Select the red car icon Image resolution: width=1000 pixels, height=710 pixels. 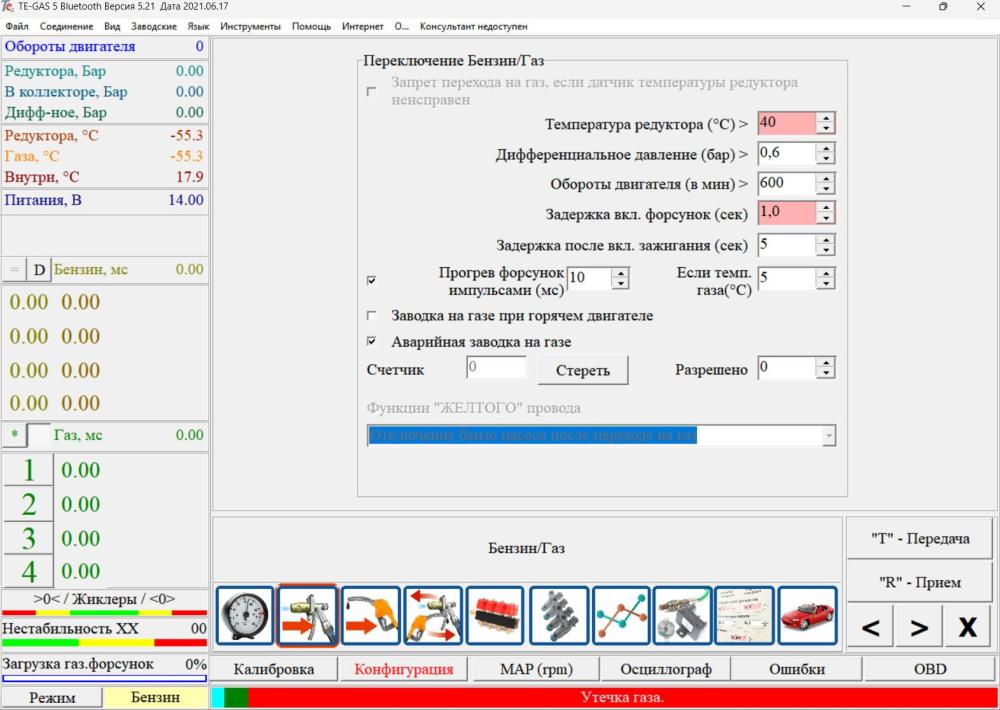[807, 616]
